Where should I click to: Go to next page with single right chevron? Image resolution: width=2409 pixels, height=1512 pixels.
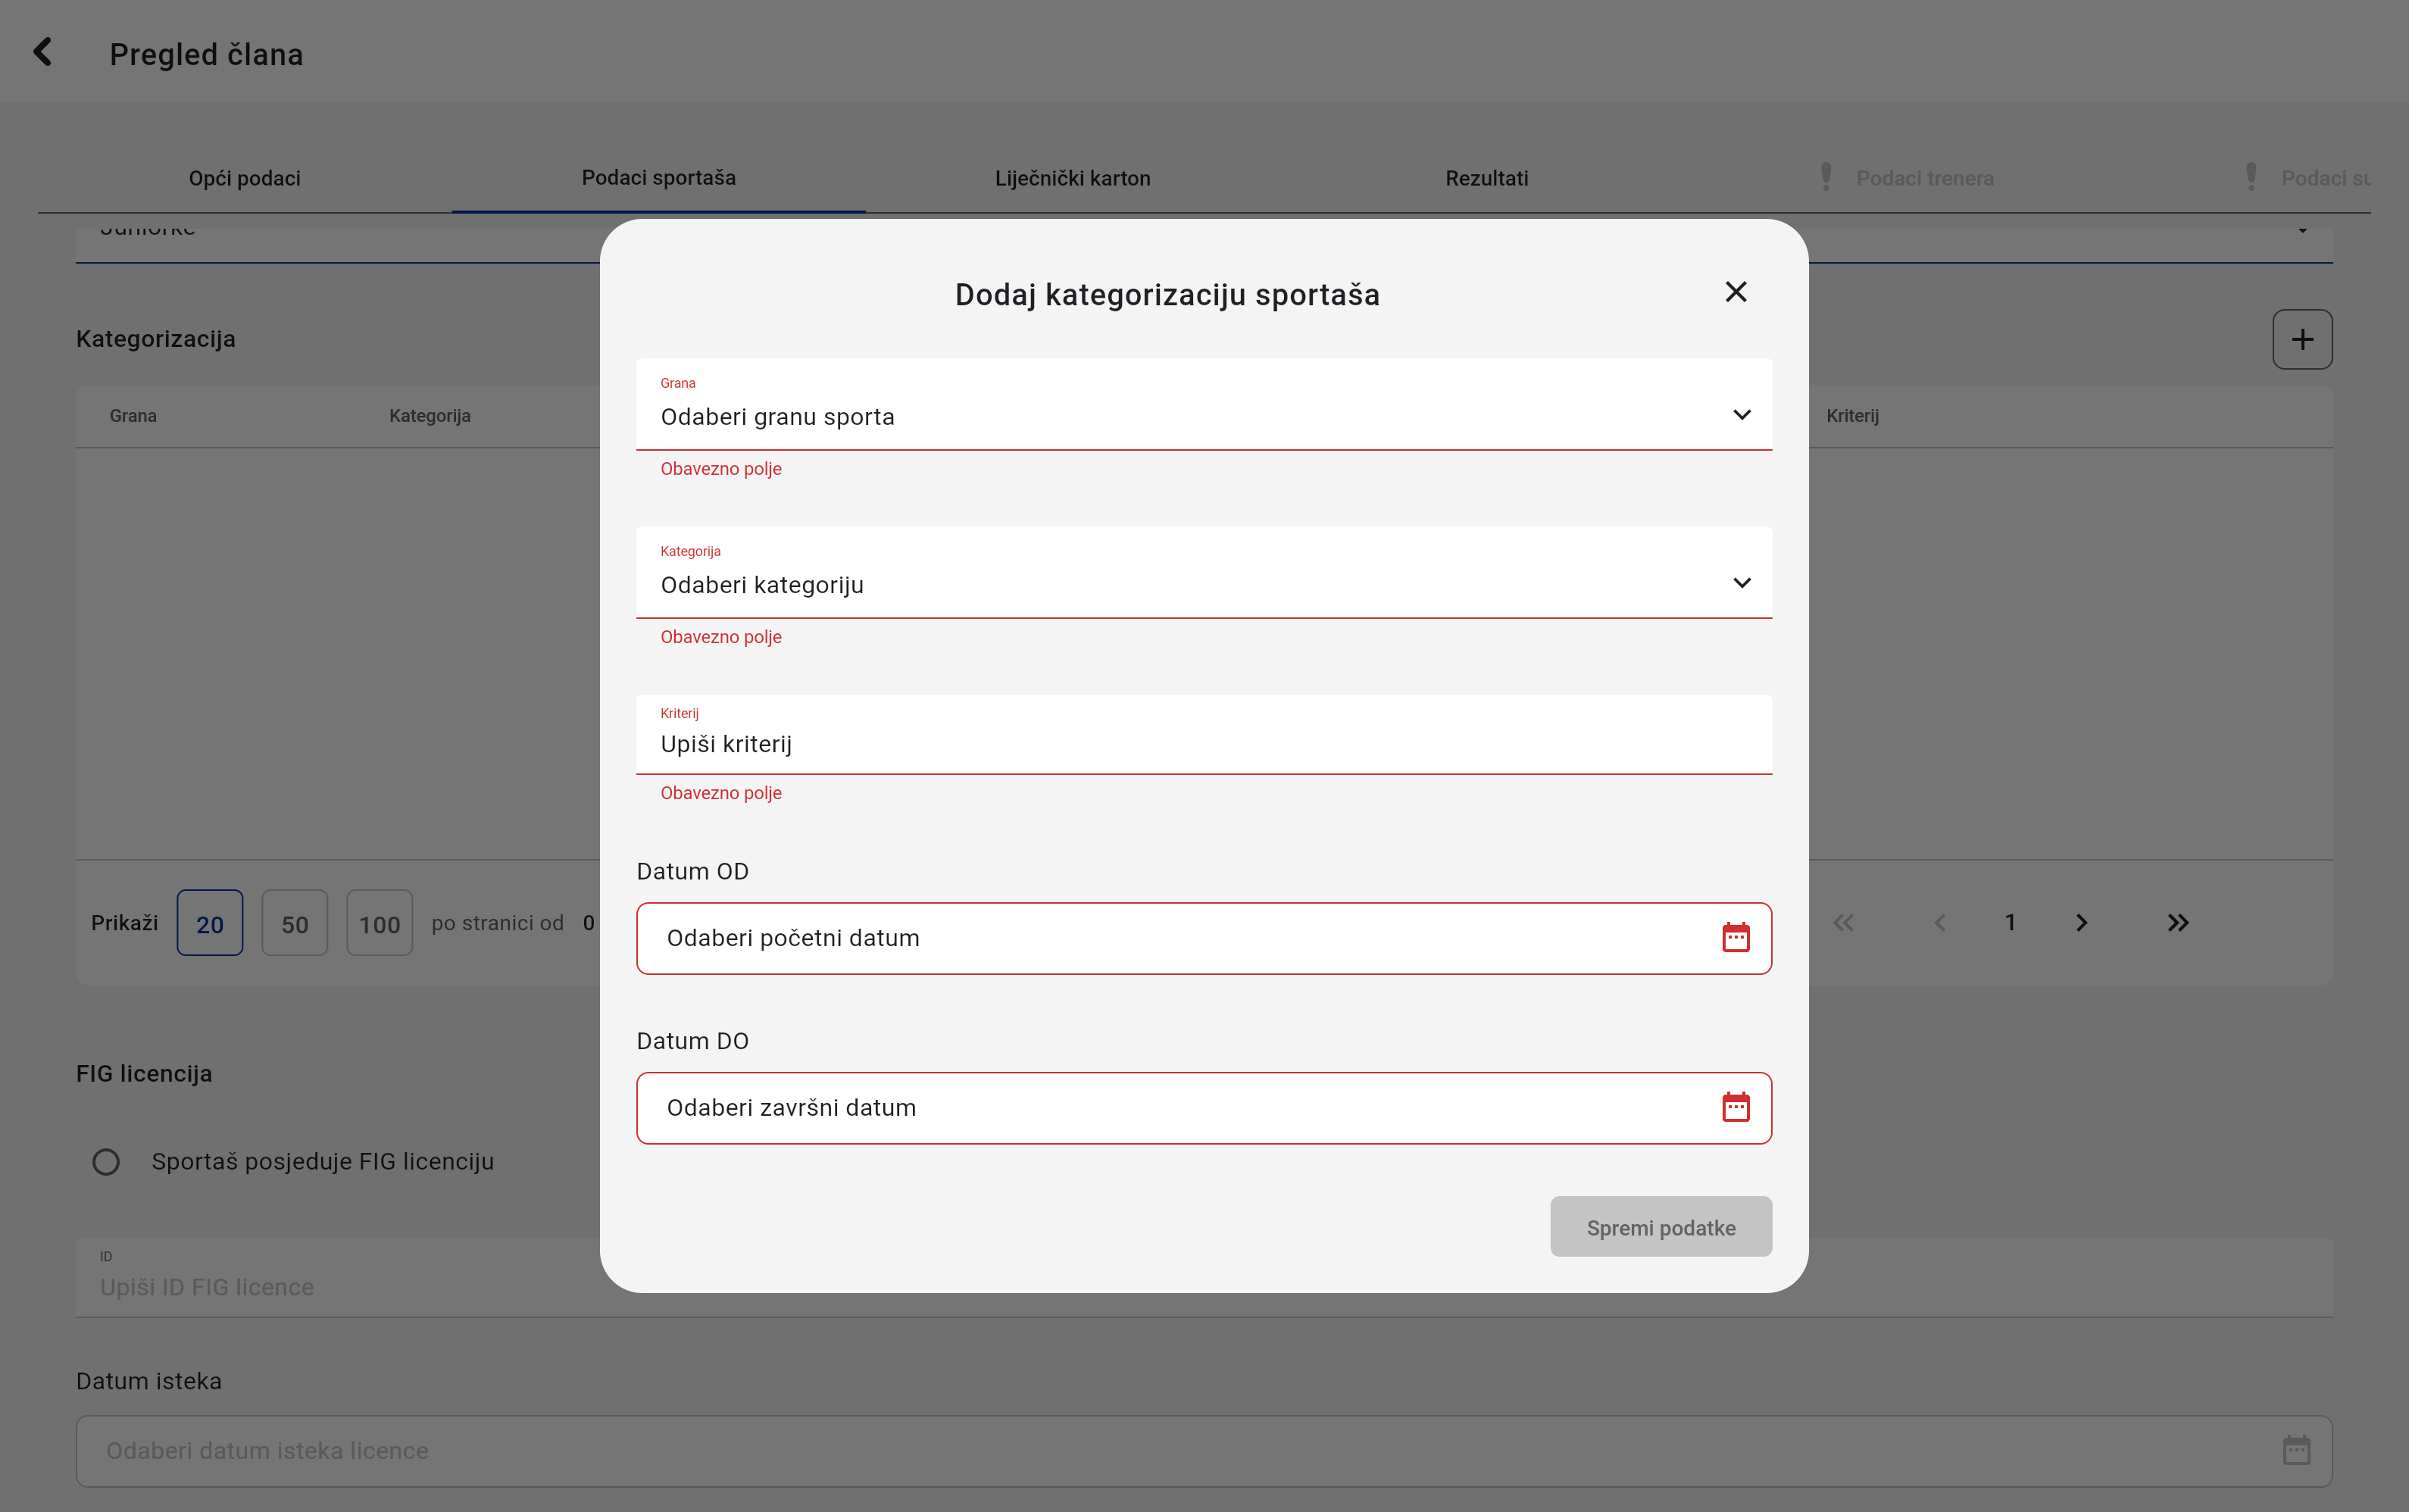tap(2081, 923)
